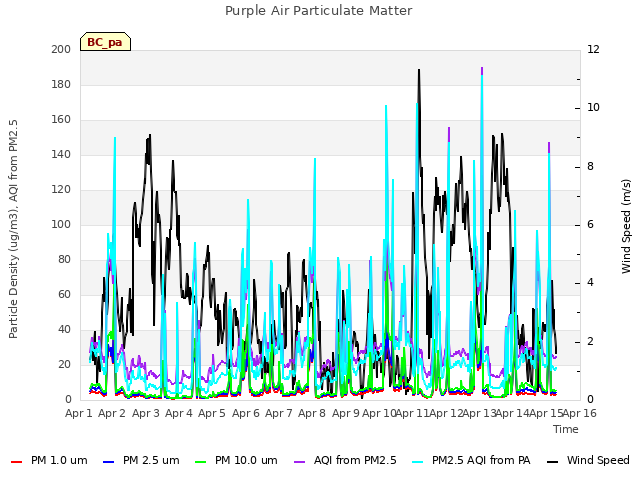Click the Purple Air Particulate Matter title
Viewport: 640px width, 480px height.
(x=319, y=10)
